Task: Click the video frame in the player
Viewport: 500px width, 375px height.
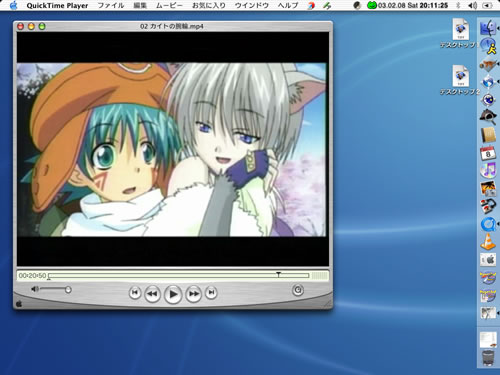Action: (x=172, y=150)
